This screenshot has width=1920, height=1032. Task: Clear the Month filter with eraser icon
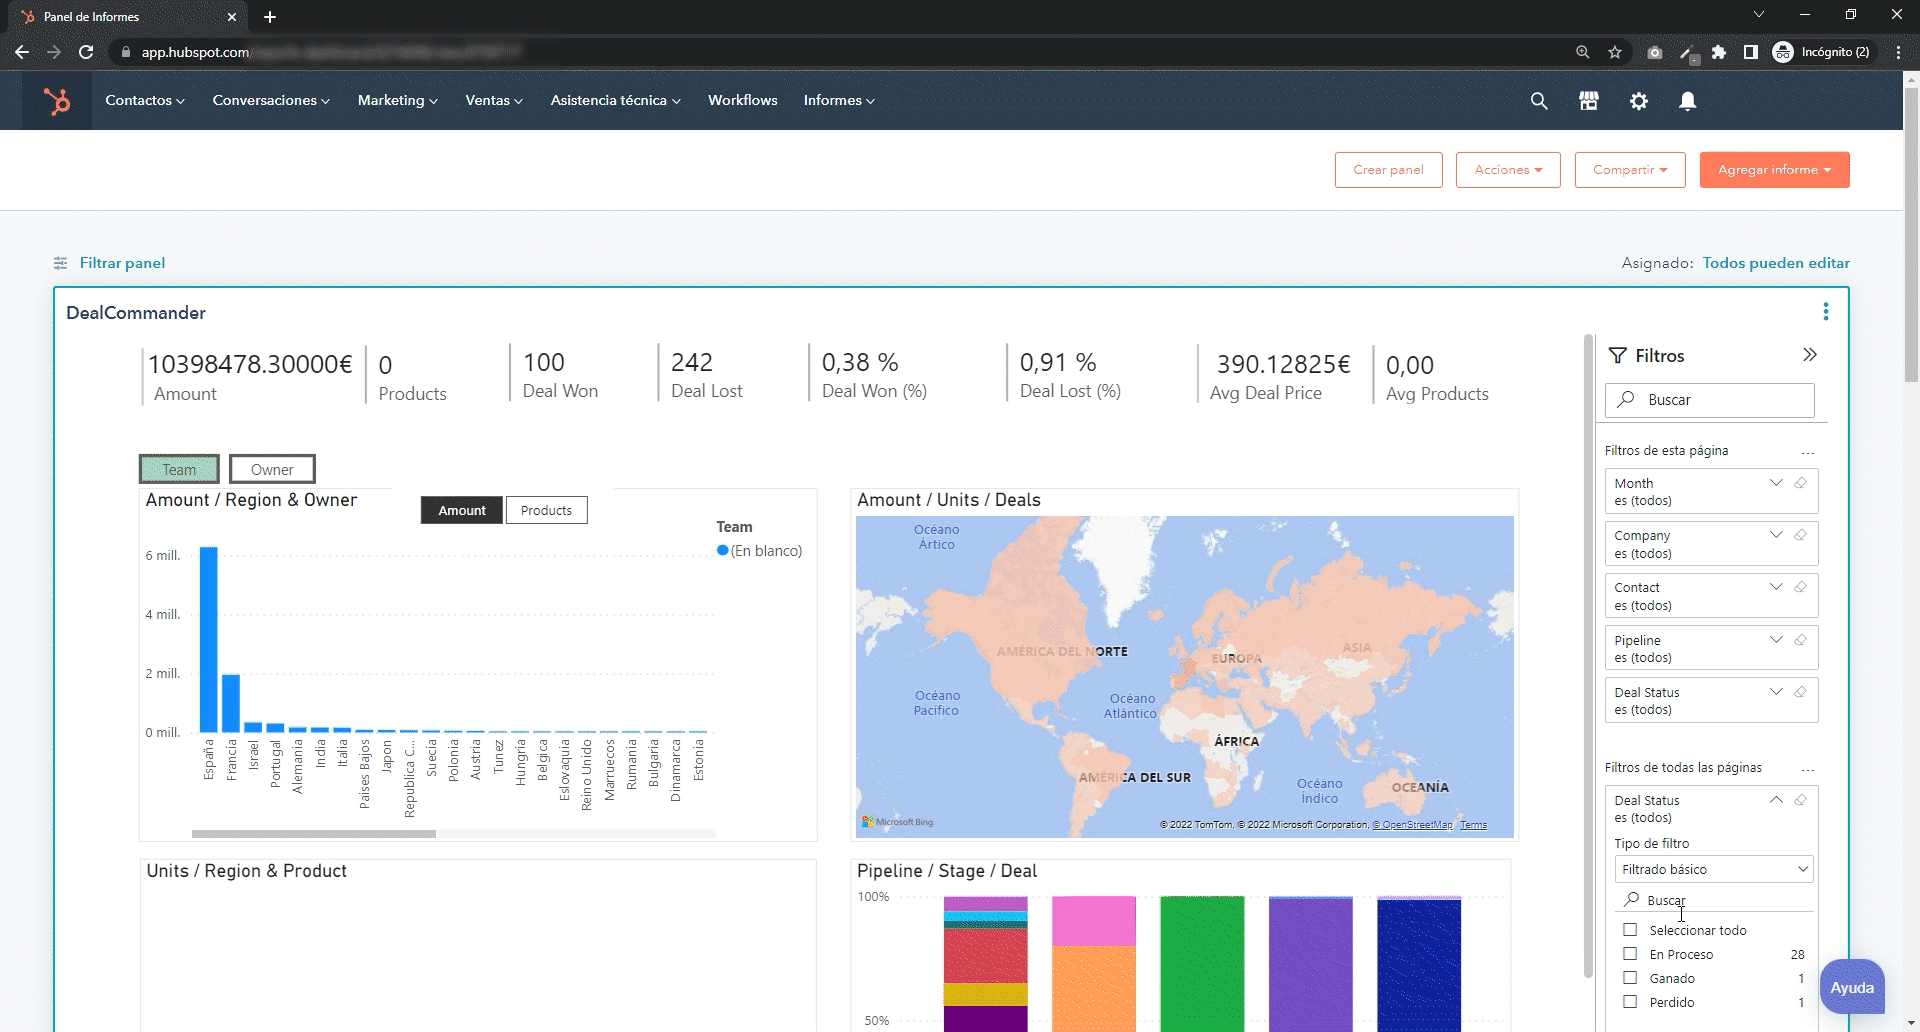click(1800, 483)
